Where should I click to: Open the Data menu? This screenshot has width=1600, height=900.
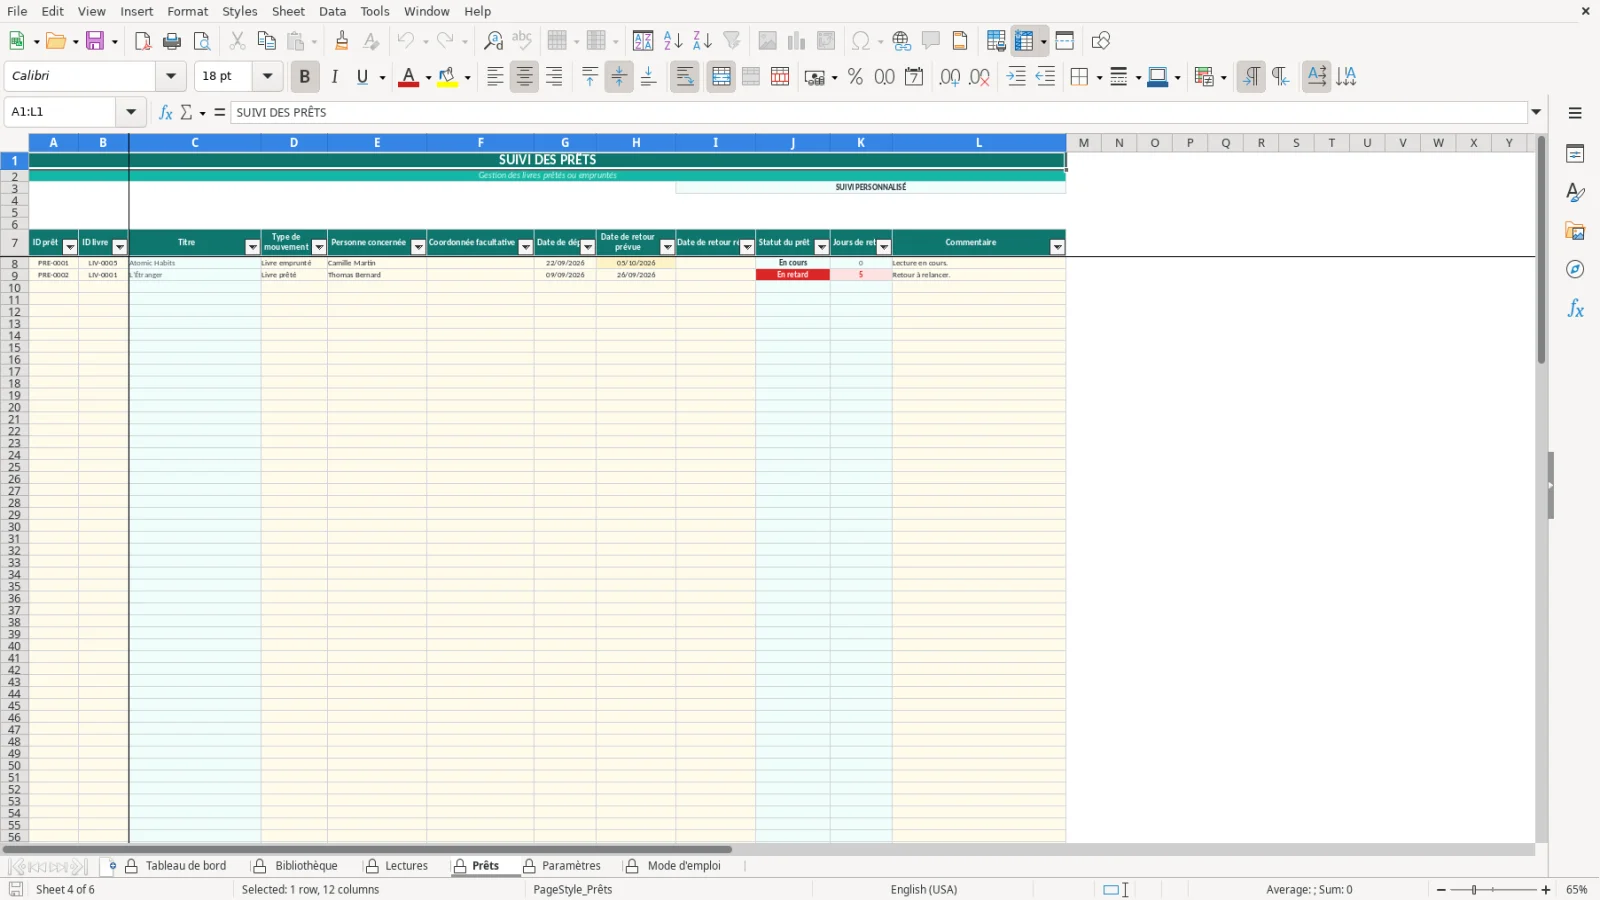coord(333,11)
